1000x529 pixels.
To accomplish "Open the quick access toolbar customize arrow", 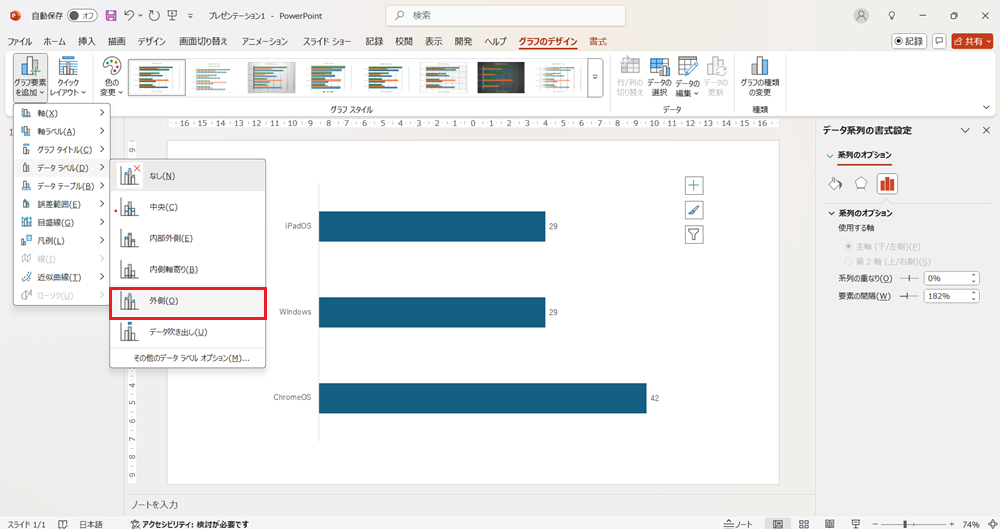I will (x=191, y=15).
